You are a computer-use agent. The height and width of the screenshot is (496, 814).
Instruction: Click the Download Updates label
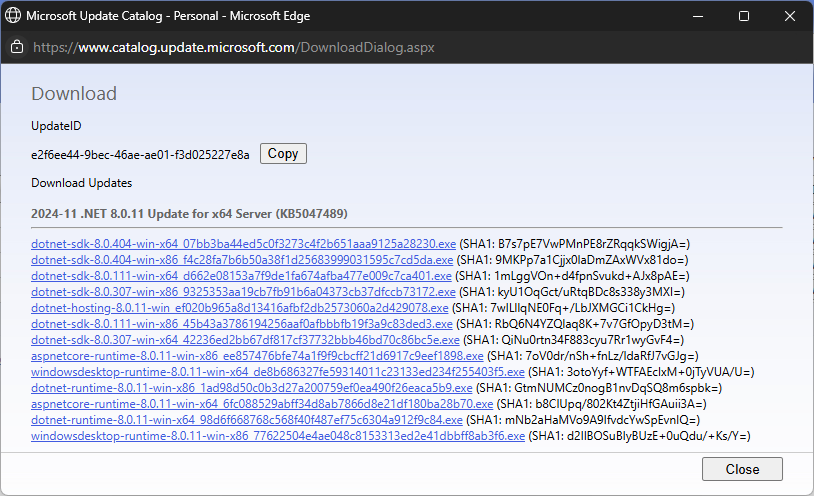[x=82, y=183]
